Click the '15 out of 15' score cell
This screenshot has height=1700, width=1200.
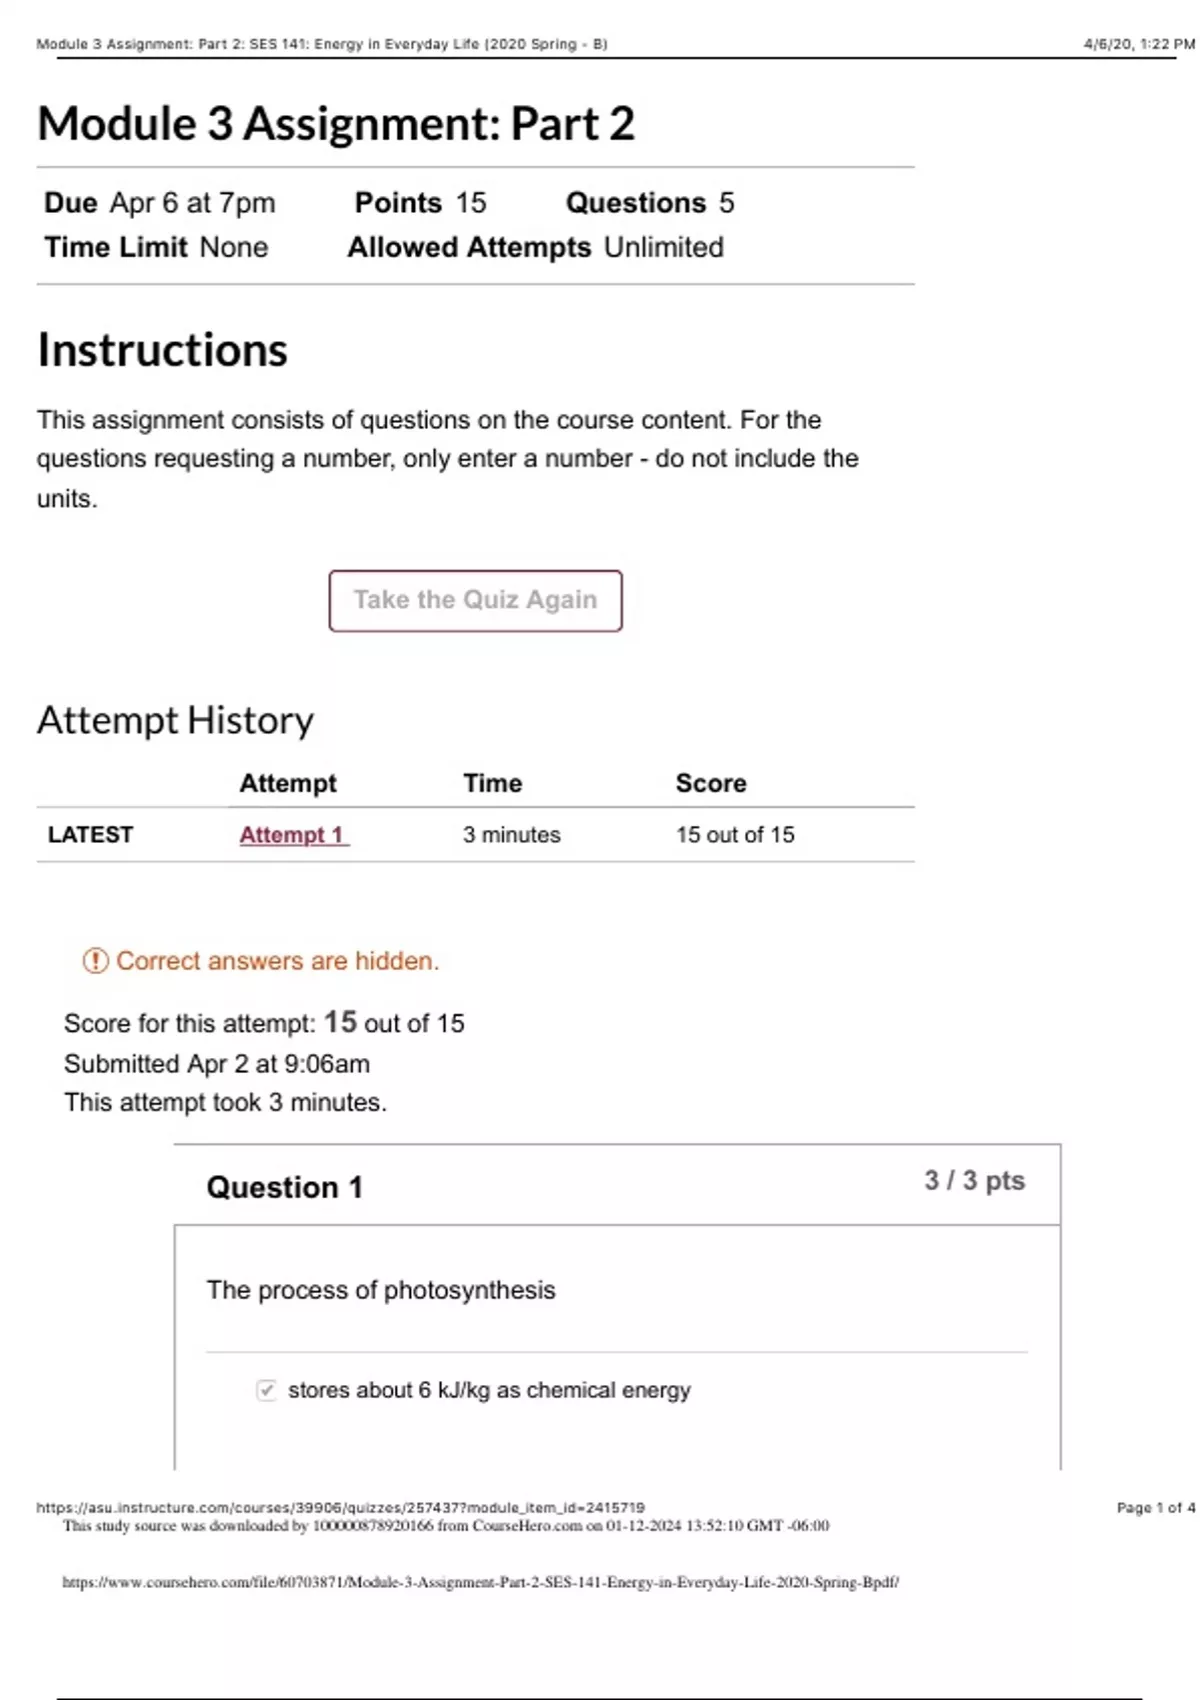(x=735, y=835)
